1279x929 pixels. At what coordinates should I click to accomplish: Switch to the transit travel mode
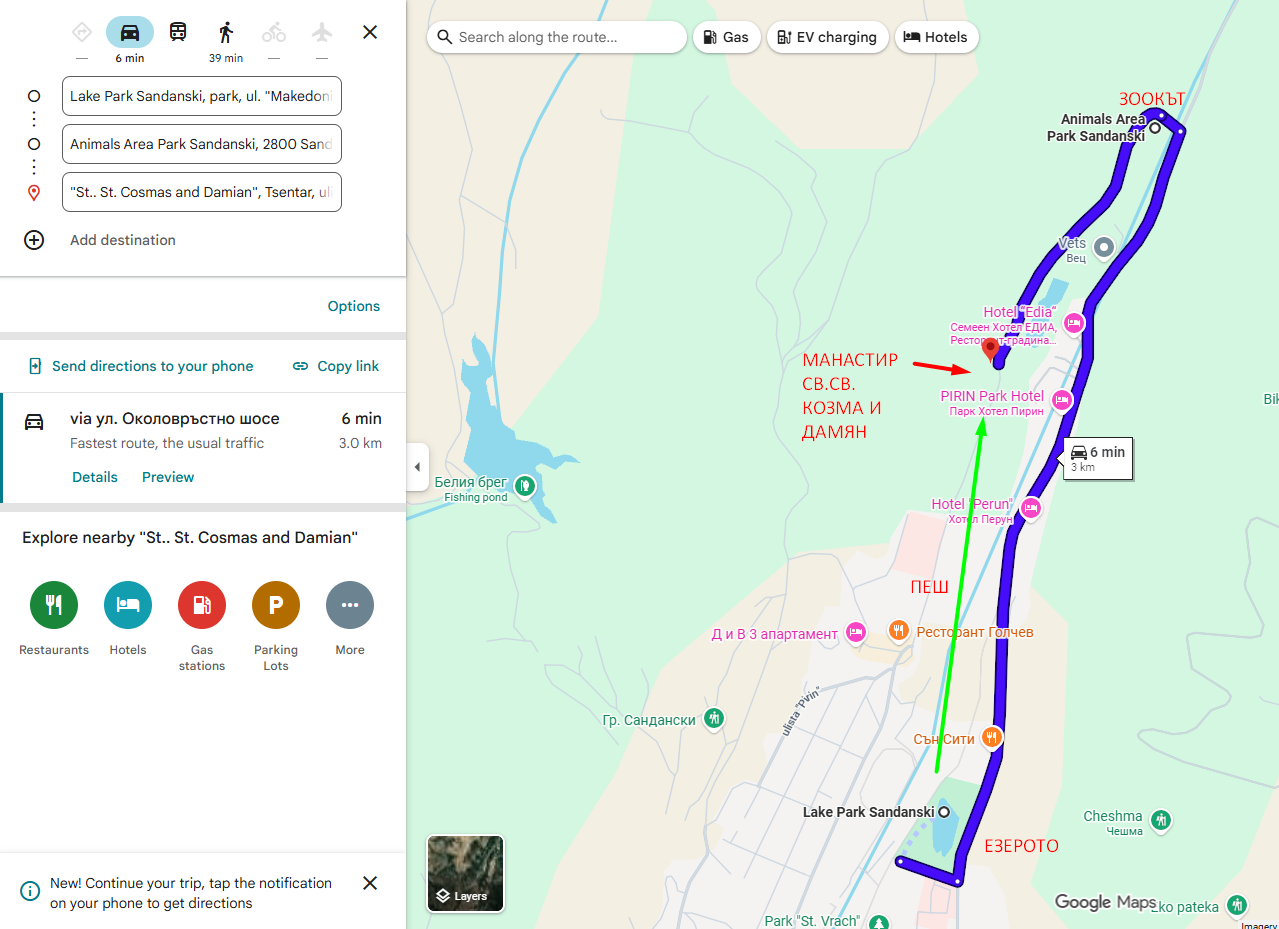(x=178, y=32)
